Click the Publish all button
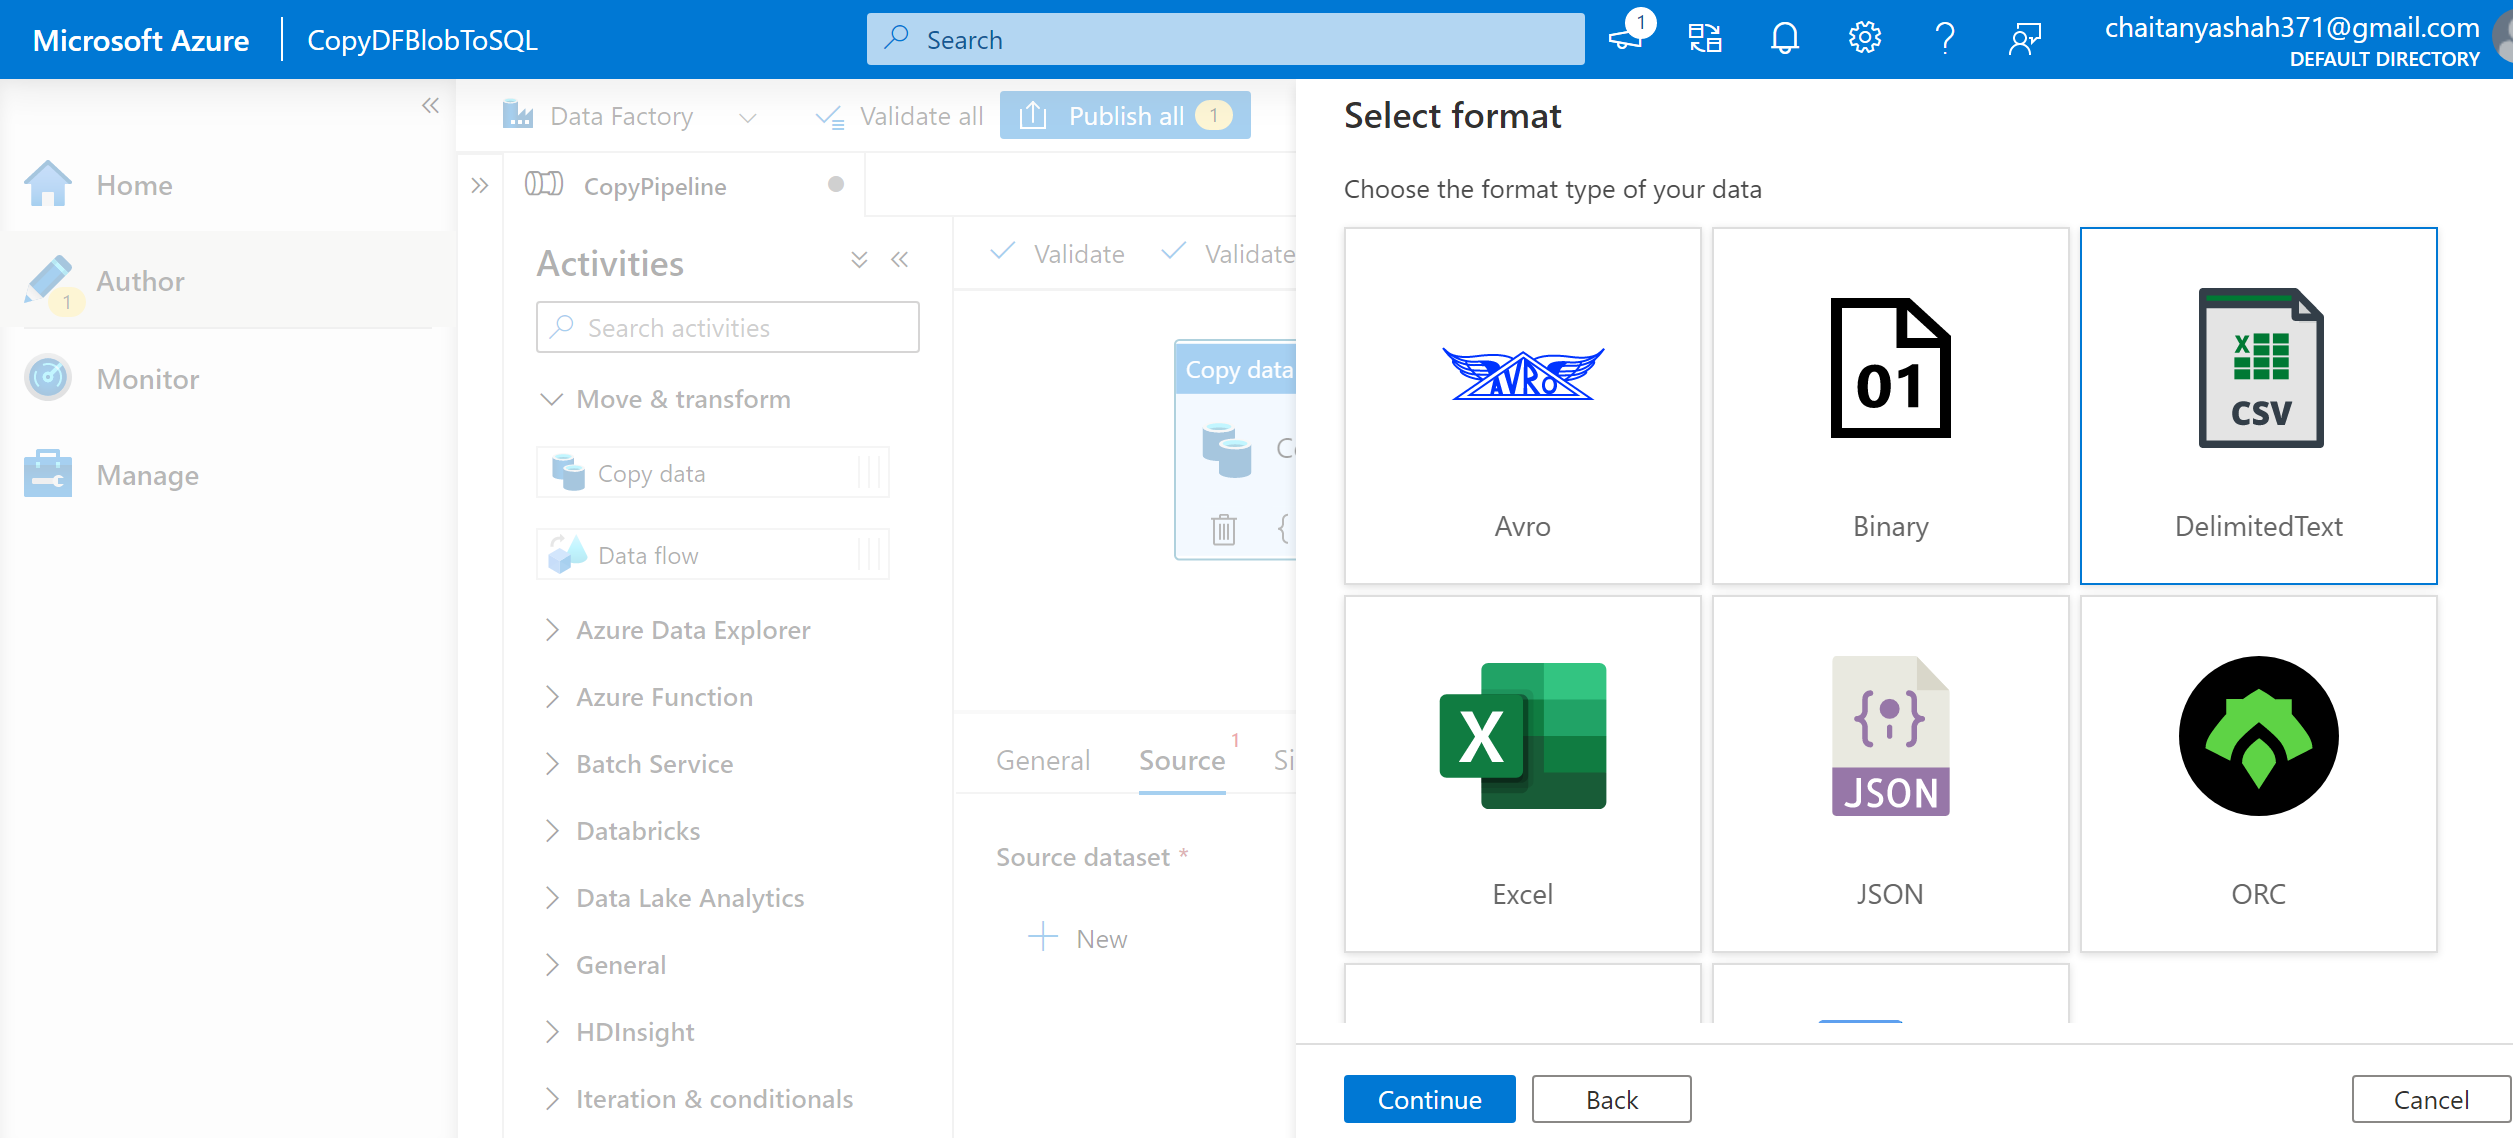The width and height of the screenshot is (2513, 1138). click(x=1125, y=116)
